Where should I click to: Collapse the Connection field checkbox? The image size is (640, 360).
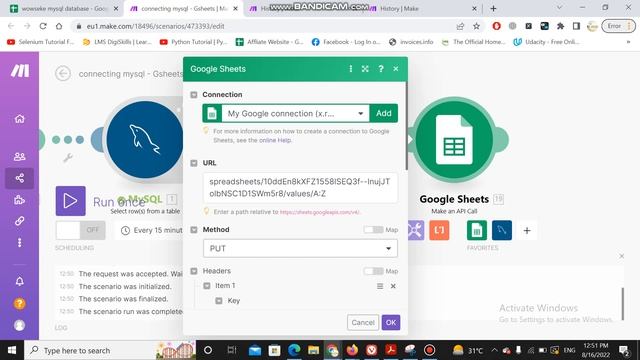194,95
